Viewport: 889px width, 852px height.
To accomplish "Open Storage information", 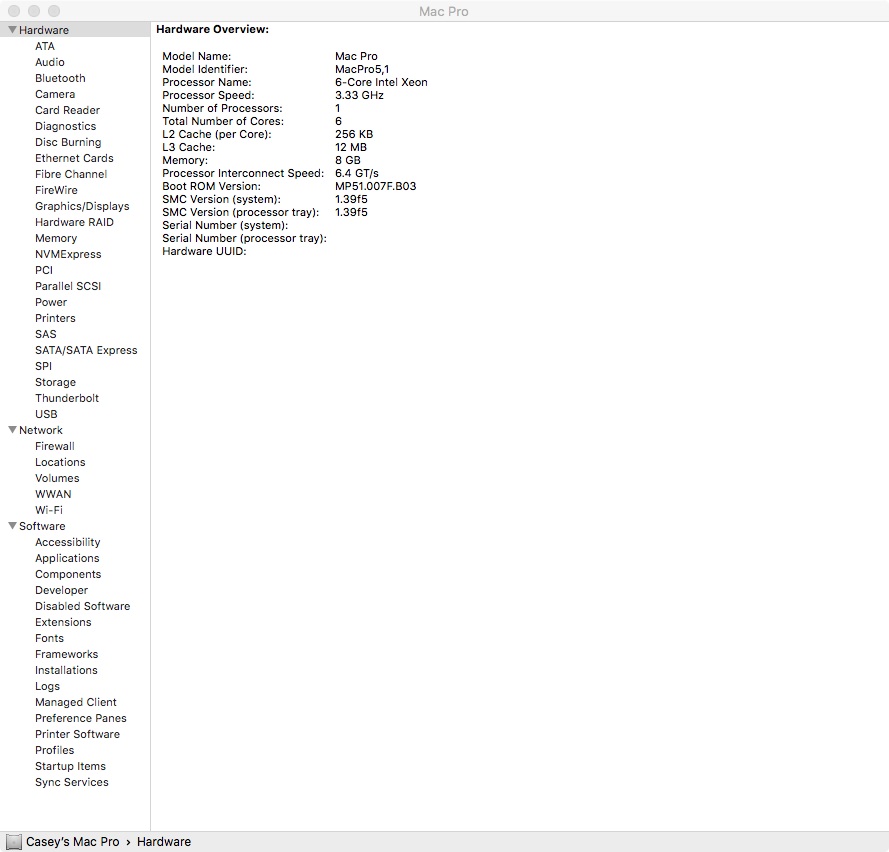I will [56, 382].
